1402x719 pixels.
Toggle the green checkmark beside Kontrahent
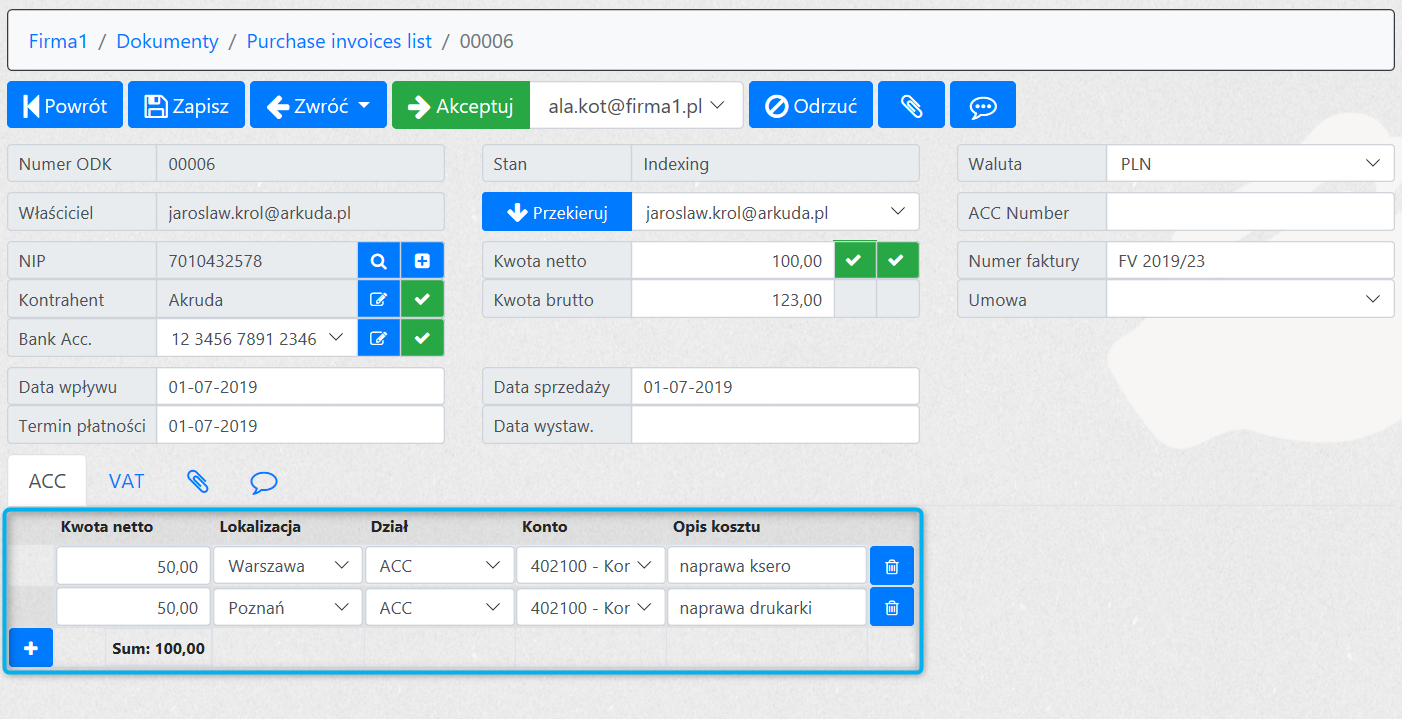pyautogui.click(x=422, y=300)
